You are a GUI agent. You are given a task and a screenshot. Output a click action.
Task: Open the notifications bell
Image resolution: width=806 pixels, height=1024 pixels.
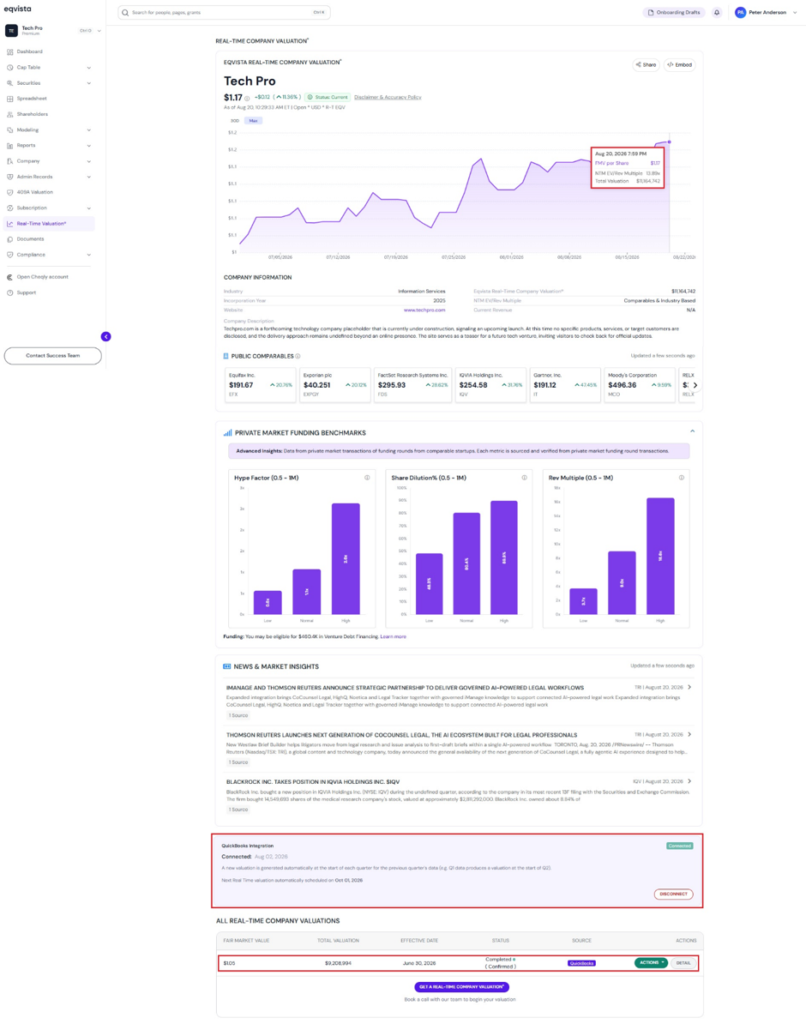[717, 12]
